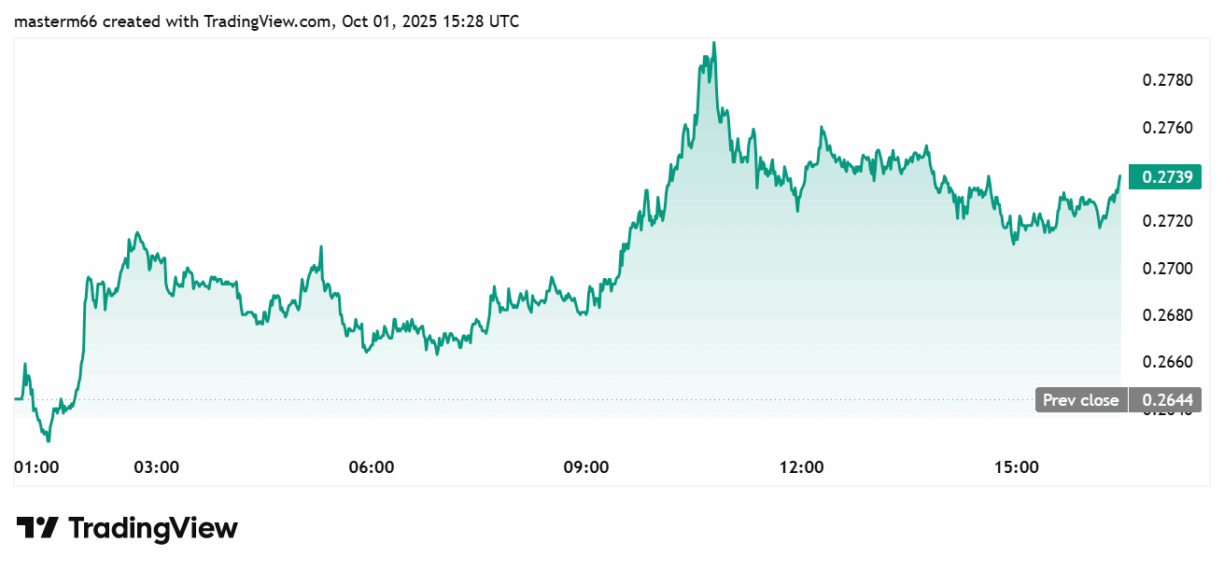Click the 0.2780 price axis label
The image size is (1224, 570).
[x=1166, y=79]
